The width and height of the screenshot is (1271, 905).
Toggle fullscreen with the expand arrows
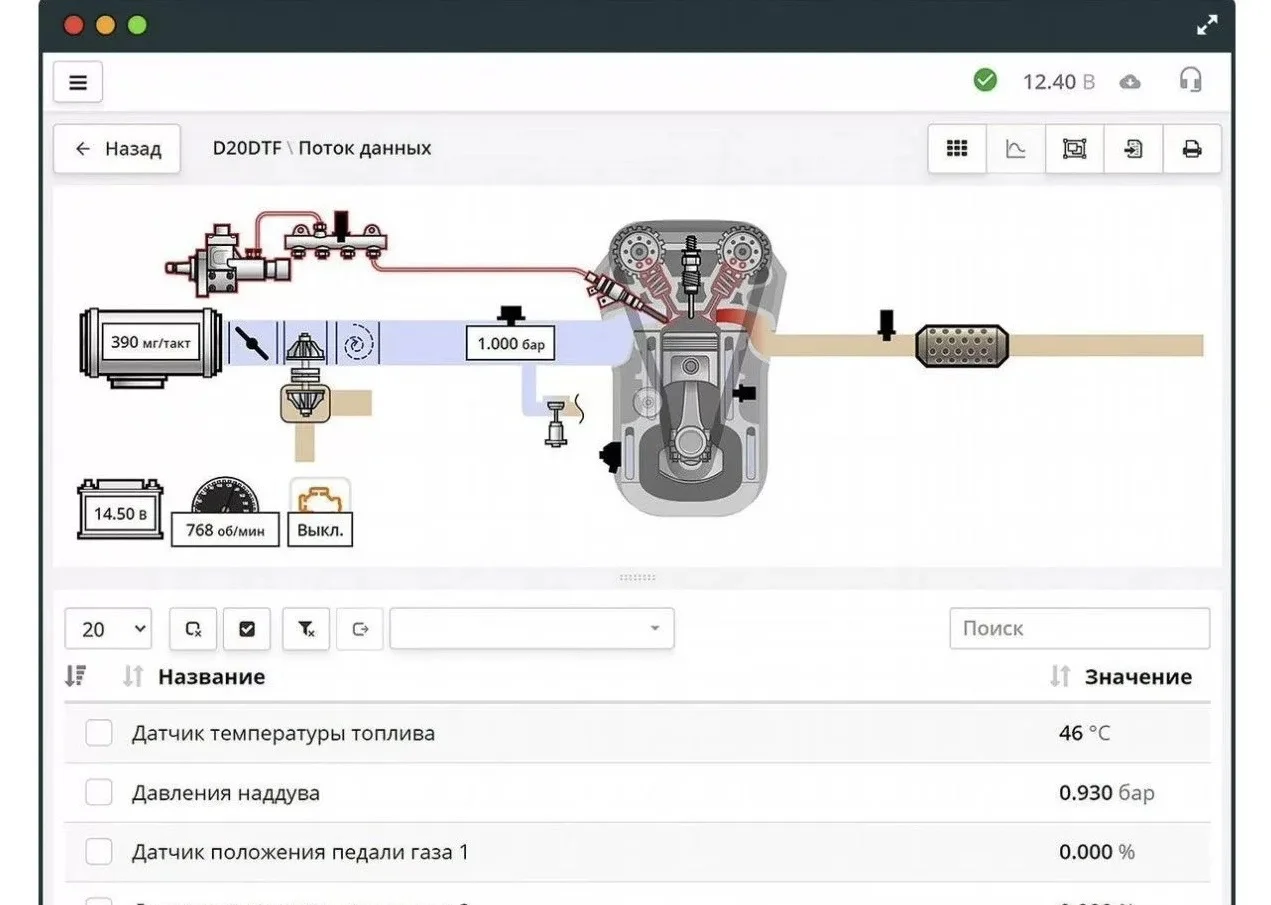pos(1208,26)
